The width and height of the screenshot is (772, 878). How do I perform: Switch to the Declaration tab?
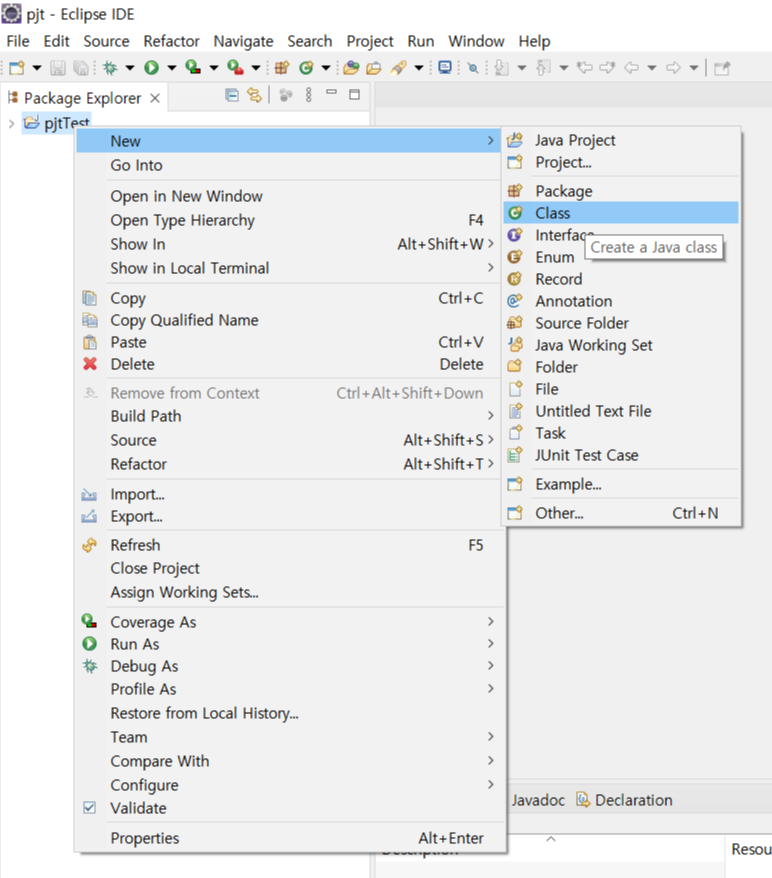click(625, 800)
